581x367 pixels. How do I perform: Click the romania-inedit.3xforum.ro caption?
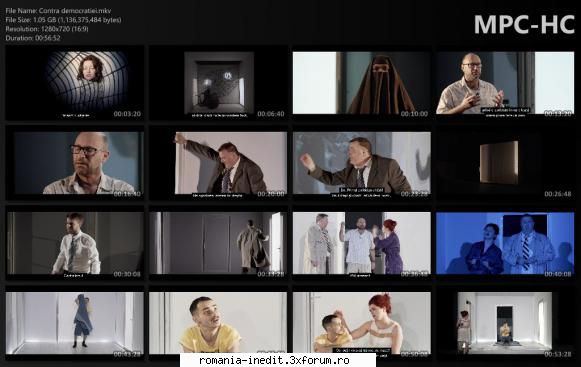(274, 360)
